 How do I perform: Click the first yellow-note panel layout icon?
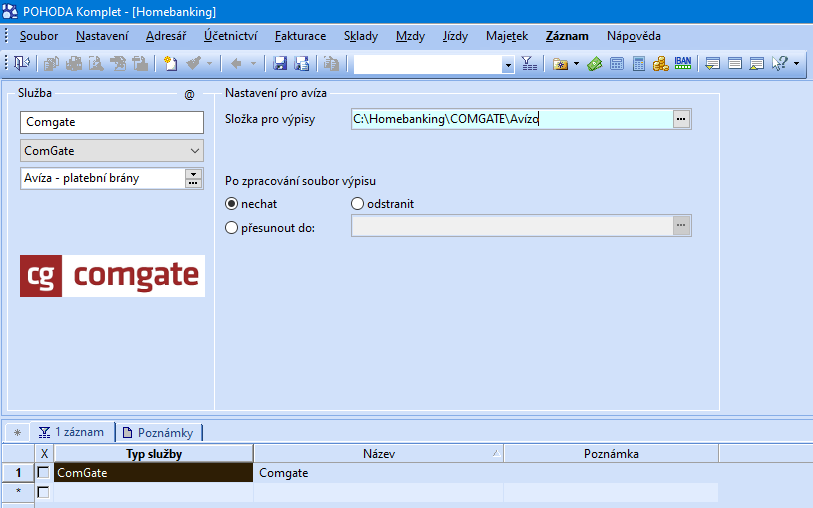[712, 64]
